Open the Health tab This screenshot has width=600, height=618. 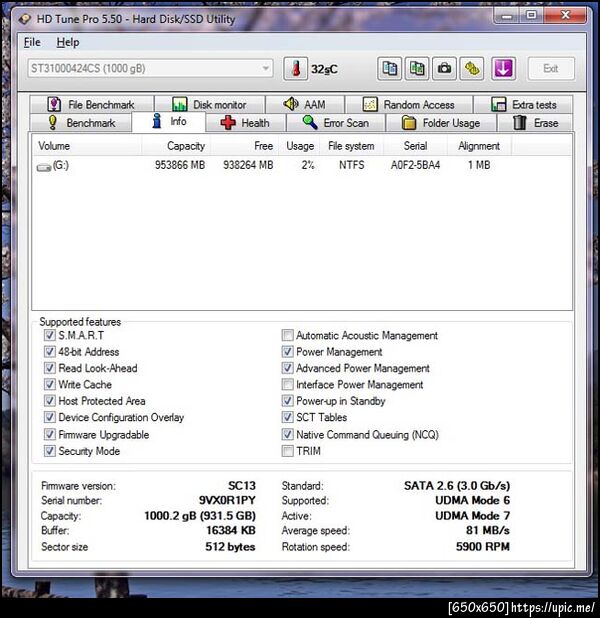point(245,123)
